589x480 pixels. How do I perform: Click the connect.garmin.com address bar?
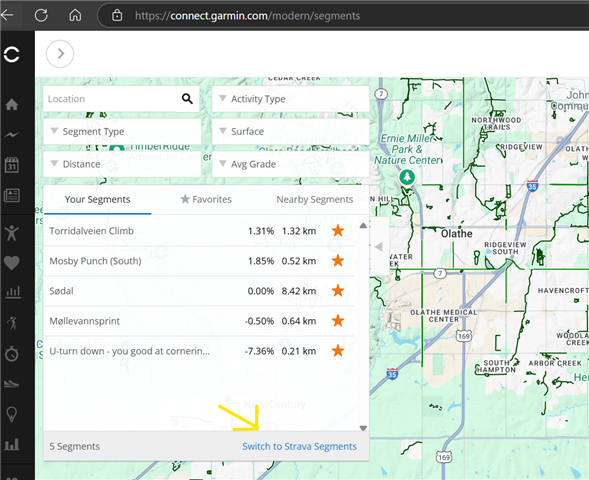(247, 16)
